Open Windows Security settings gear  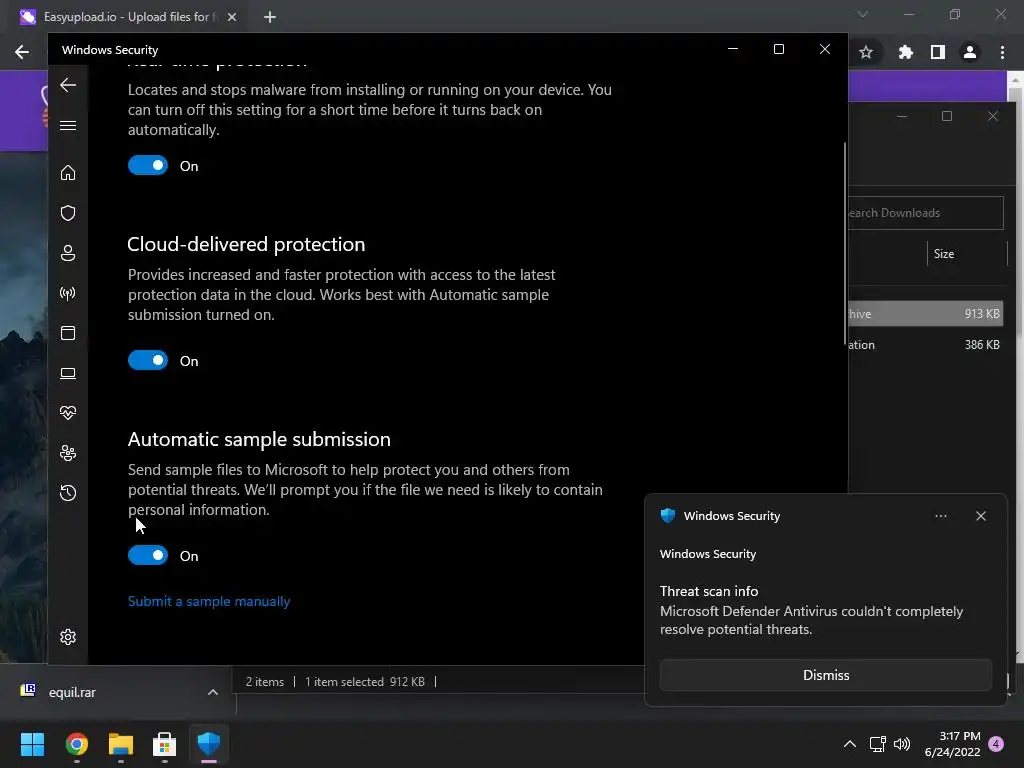tap(68, 637)
